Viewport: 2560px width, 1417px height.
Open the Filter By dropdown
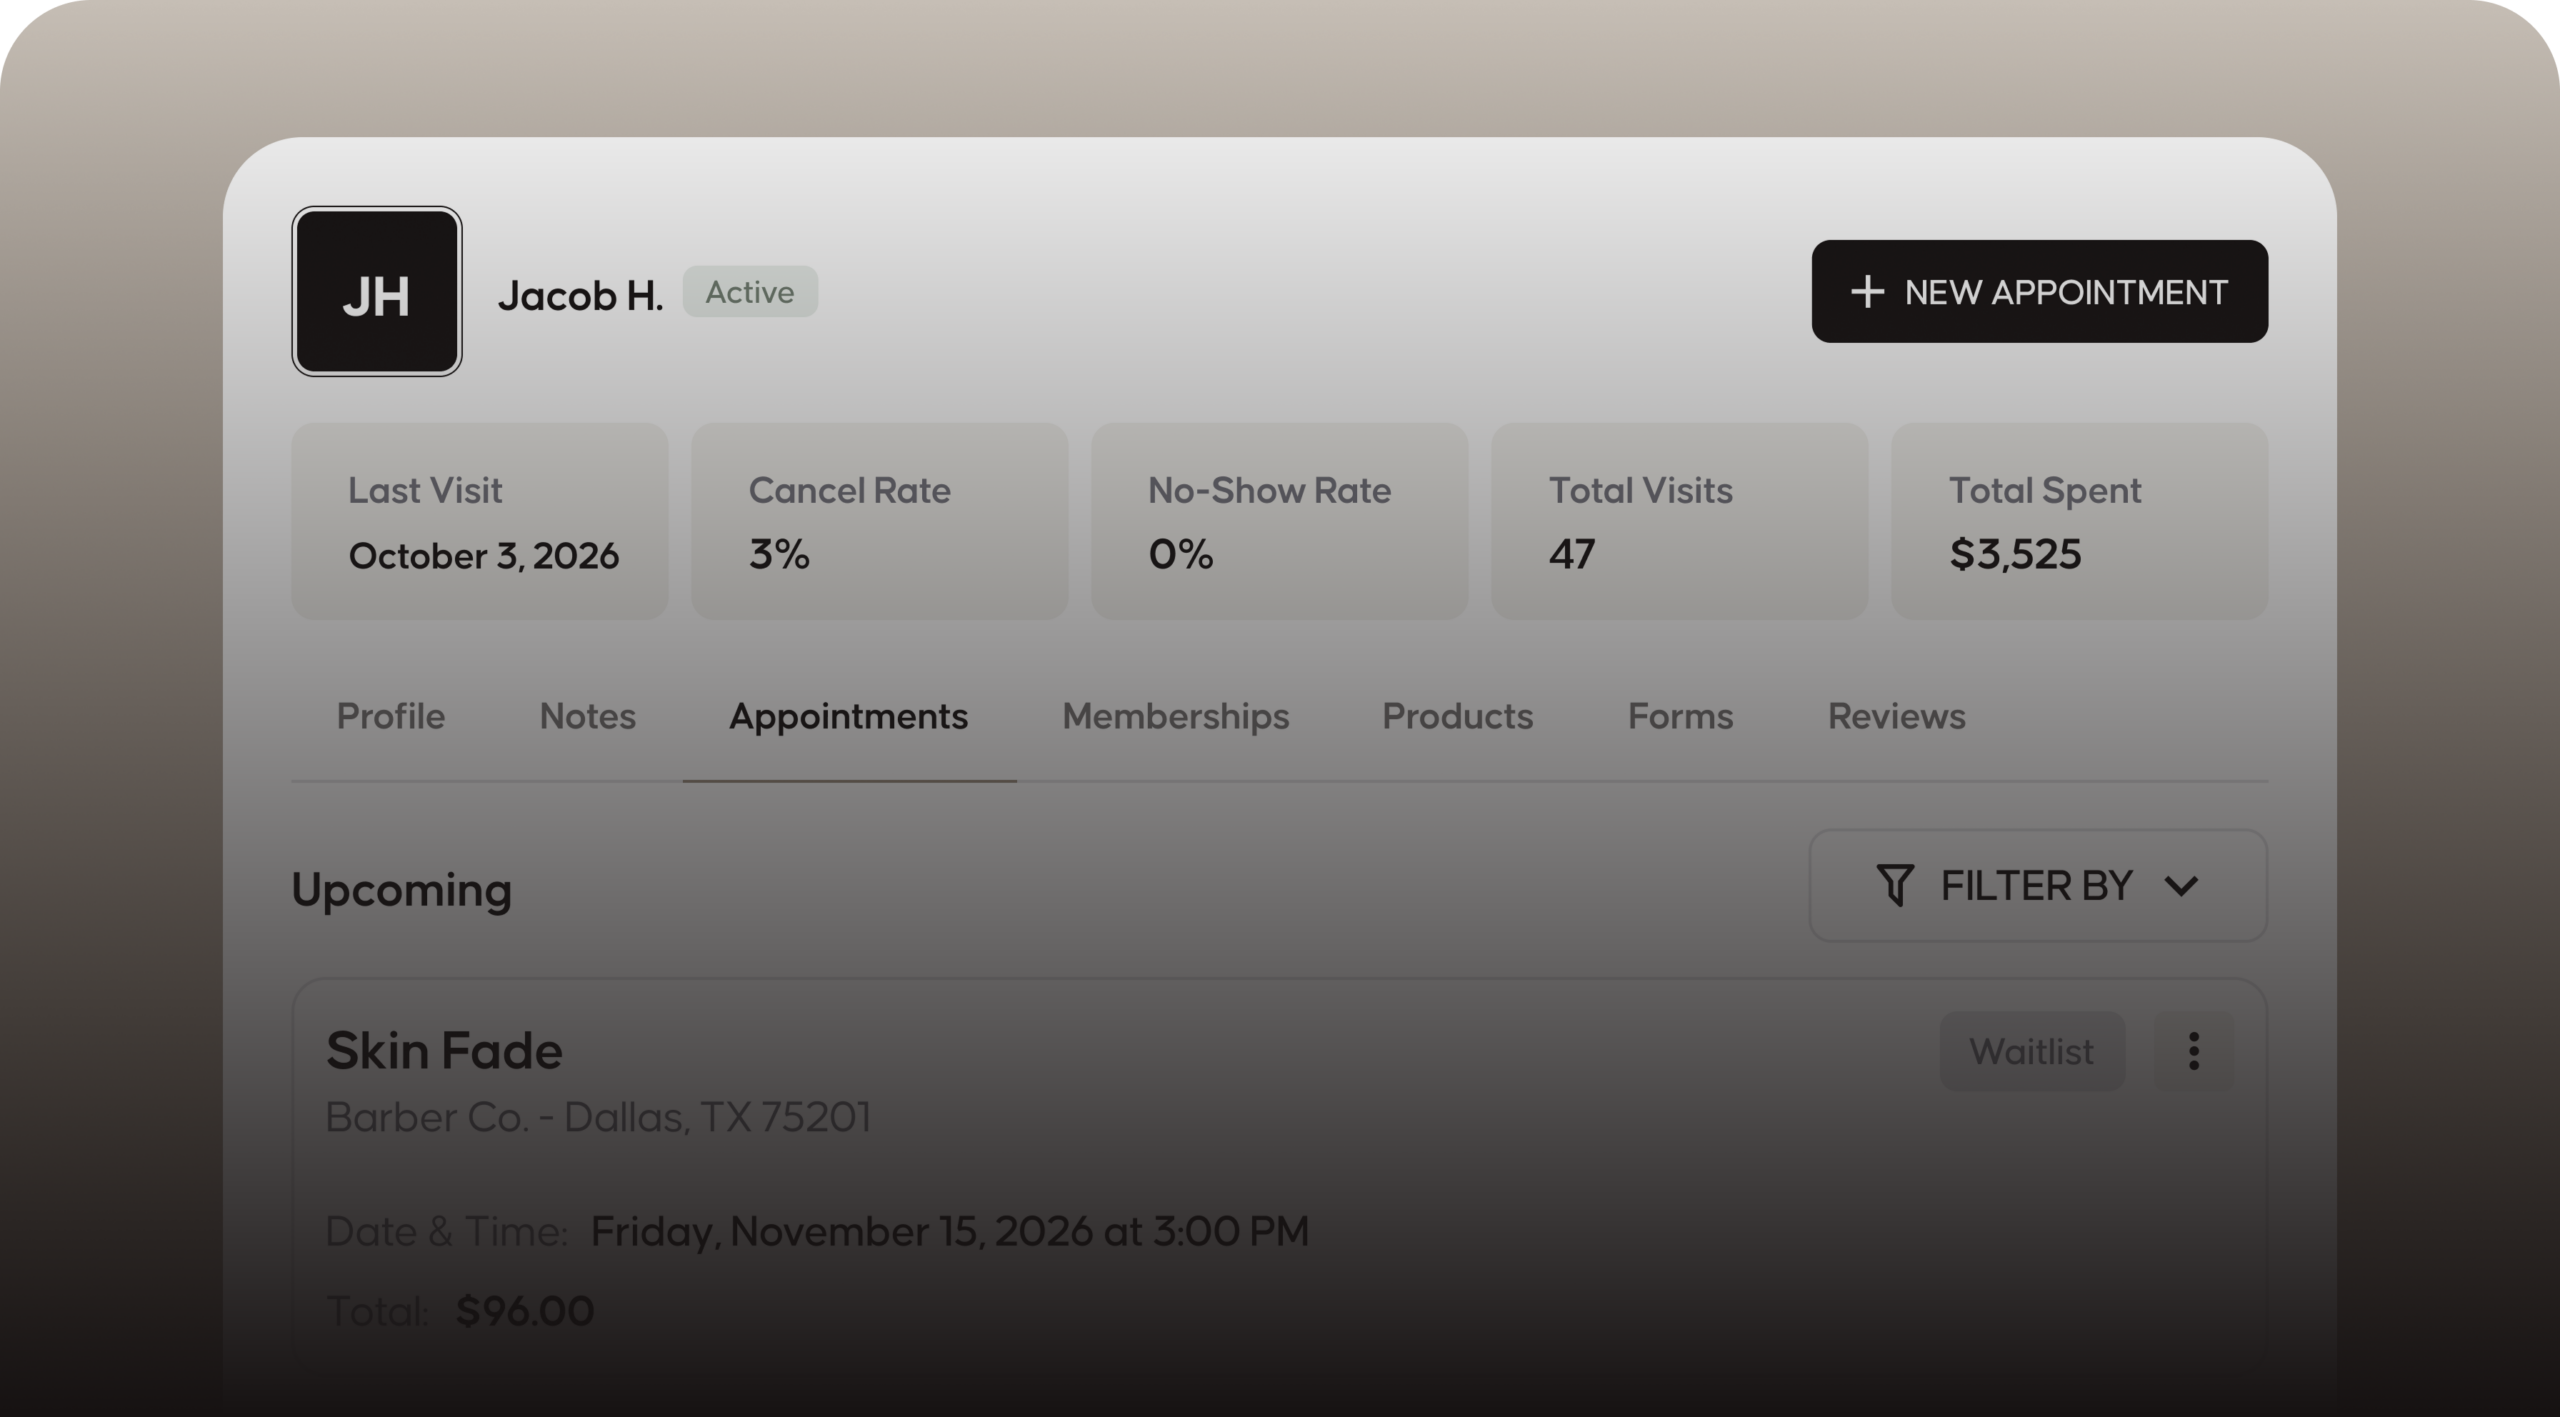pos(2038,886)
